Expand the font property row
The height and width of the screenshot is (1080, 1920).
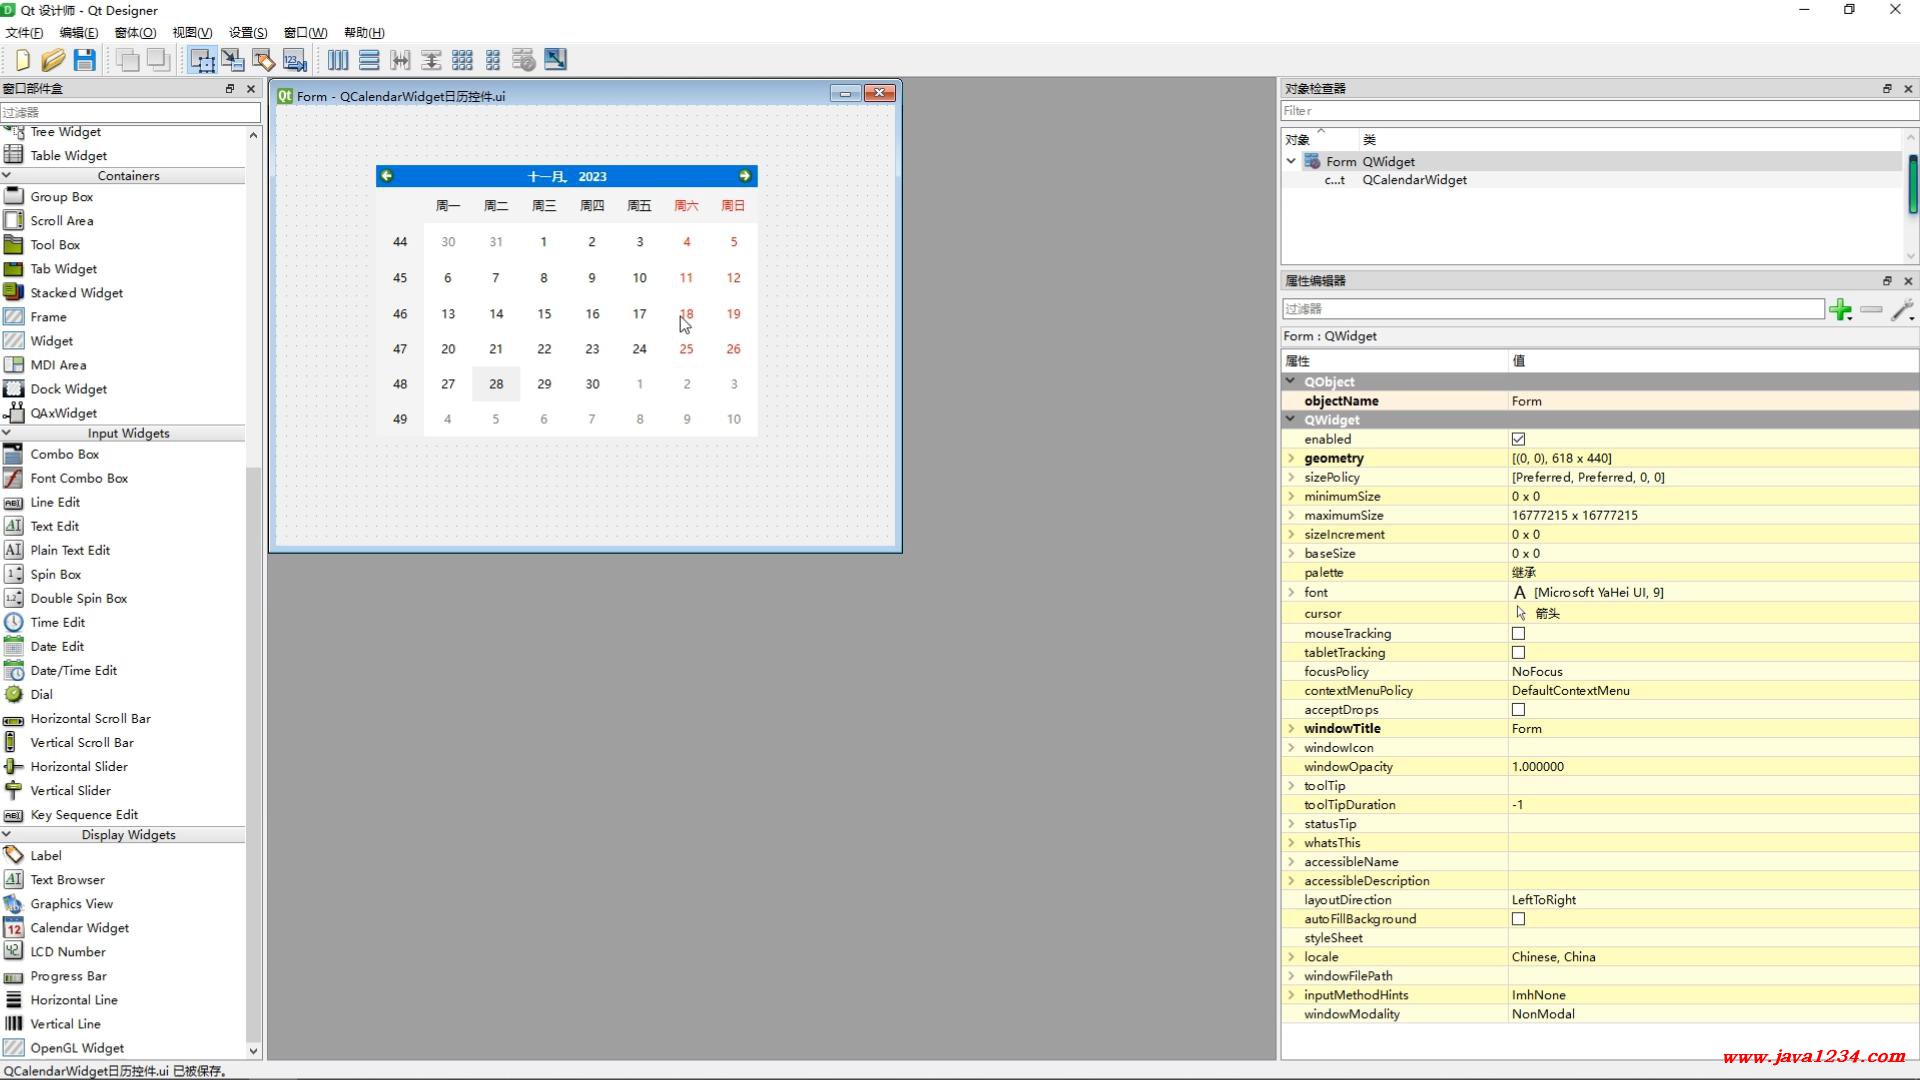[x=1291, y=592]
